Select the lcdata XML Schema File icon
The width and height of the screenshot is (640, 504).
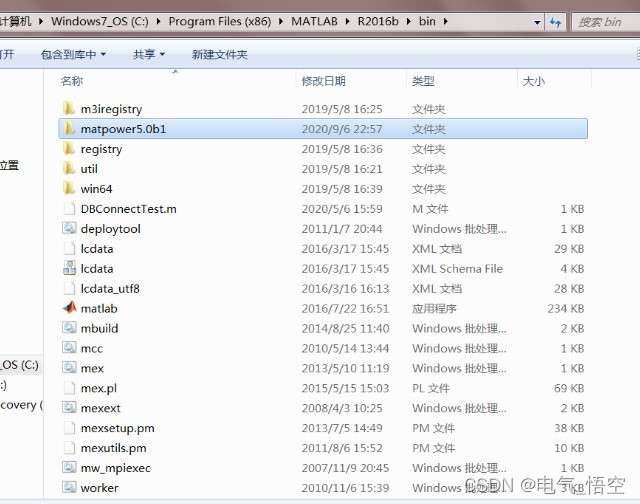(69, 268)
